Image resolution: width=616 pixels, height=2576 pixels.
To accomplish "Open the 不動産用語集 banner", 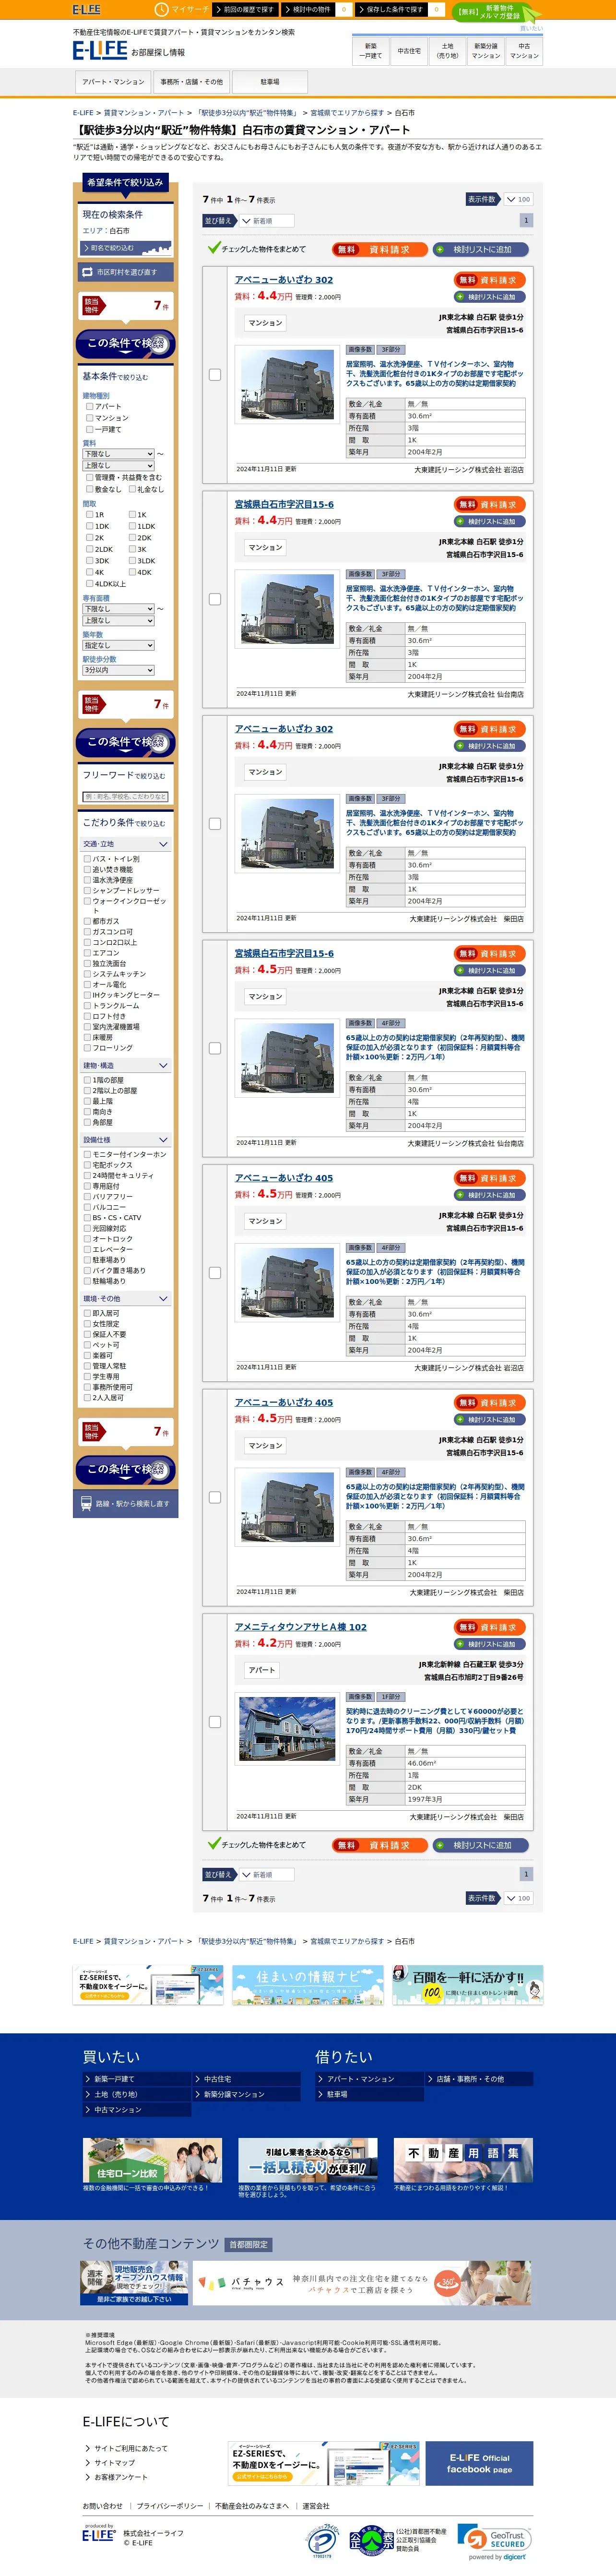I will click(463, 2160).
